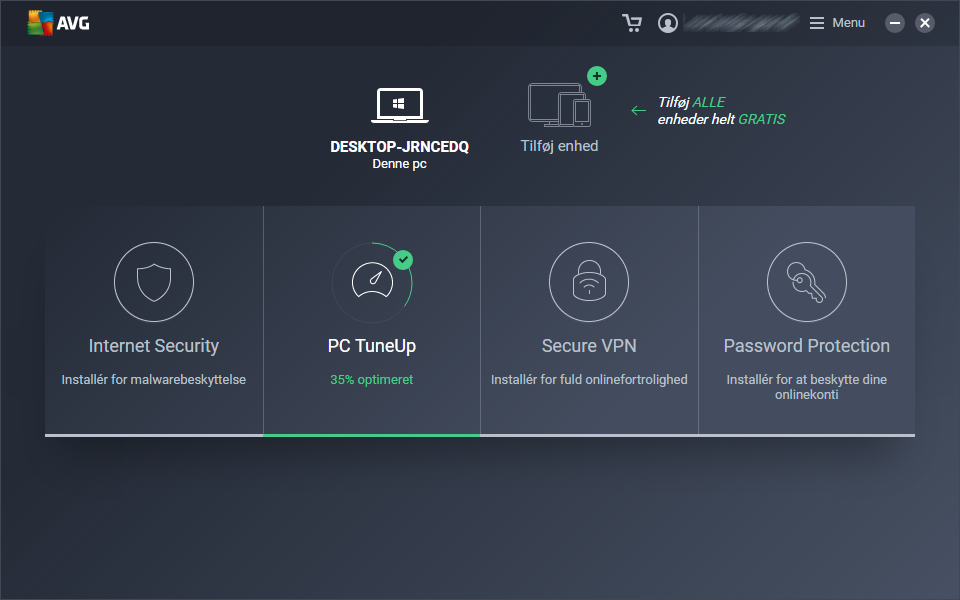Screen dimensions: 960x600
Task: Select the PC TuneUp title
Action: click(x=372, y=346)
